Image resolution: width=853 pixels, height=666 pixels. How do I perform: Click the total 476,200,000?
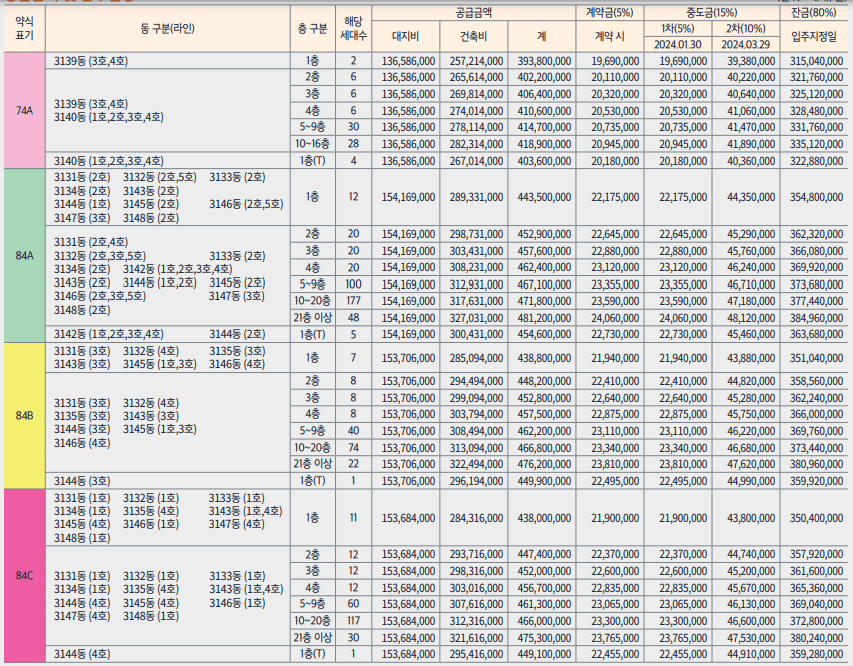(x=544, y=464)
